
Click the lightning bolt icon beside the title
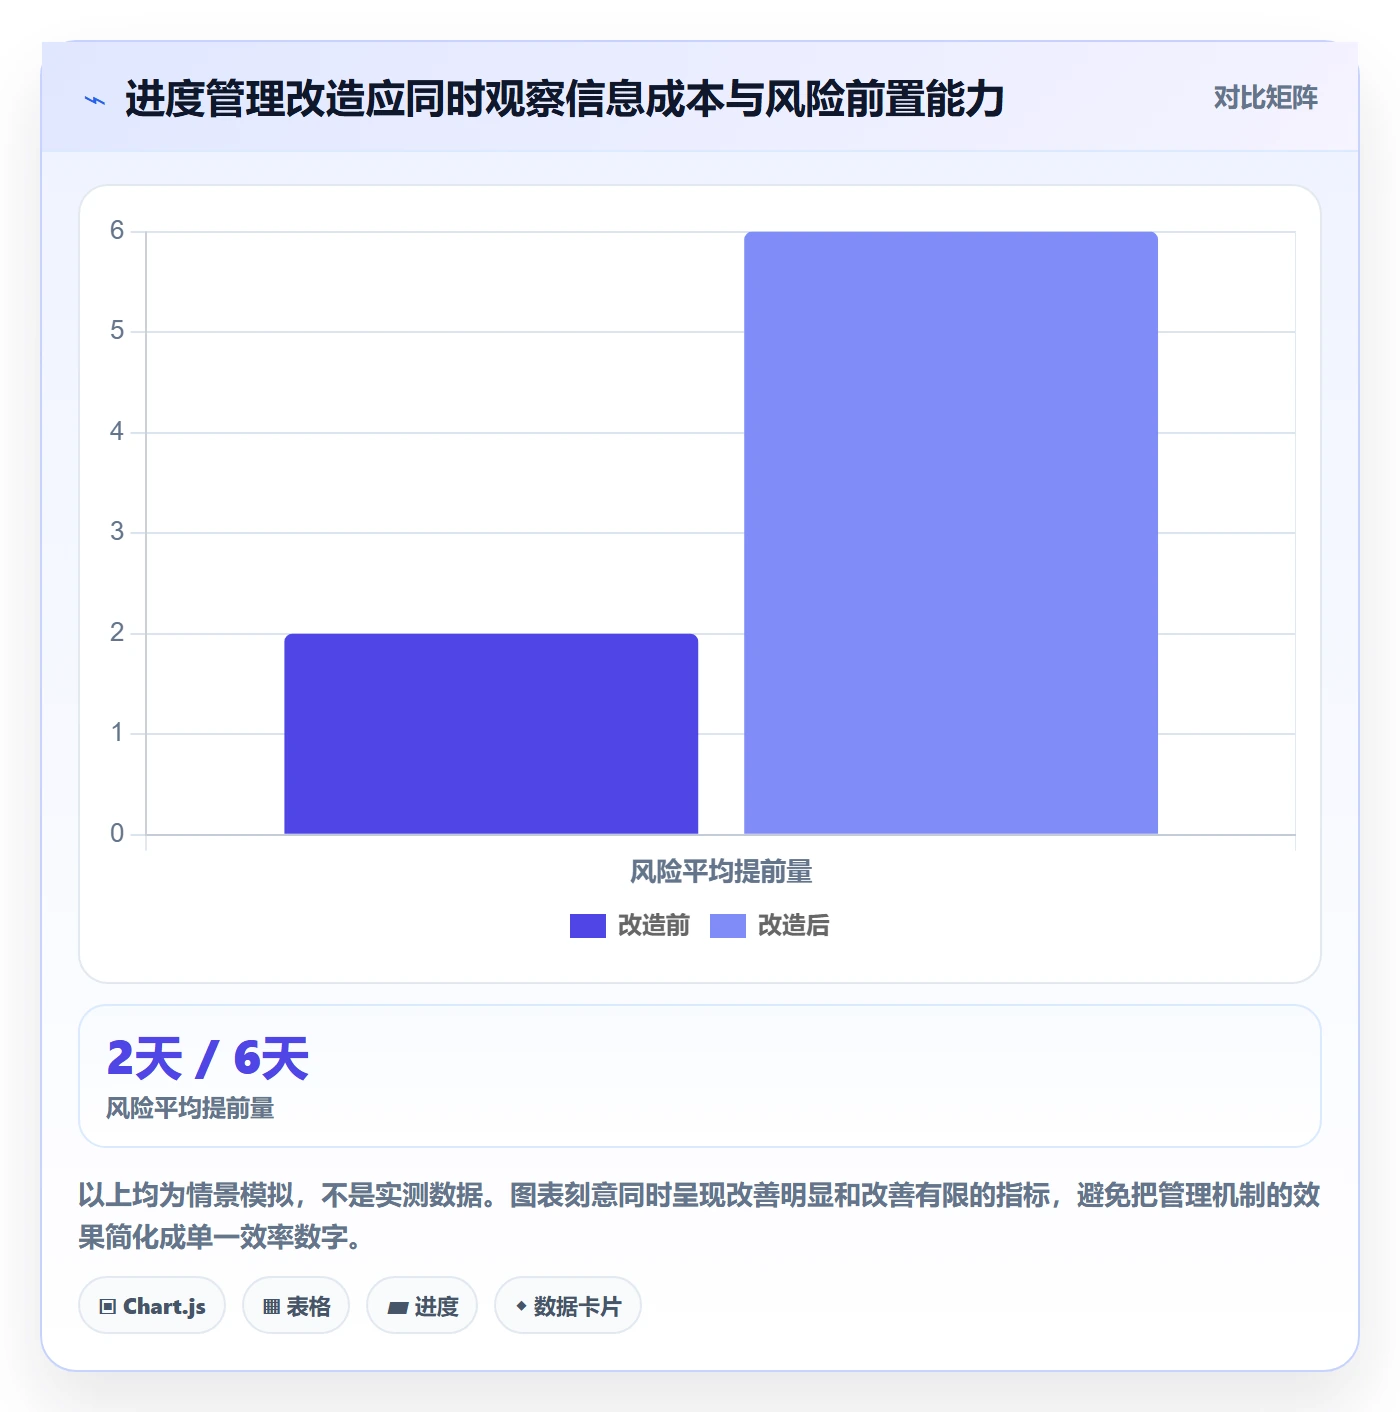click(95, 100)
